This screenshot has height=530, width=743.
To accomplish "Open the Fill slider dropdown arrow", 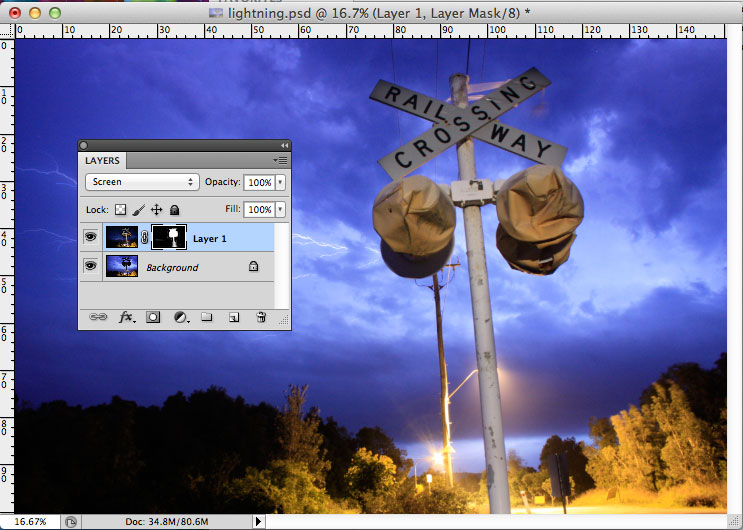I will pyautogui.click(x=279, y=210).
